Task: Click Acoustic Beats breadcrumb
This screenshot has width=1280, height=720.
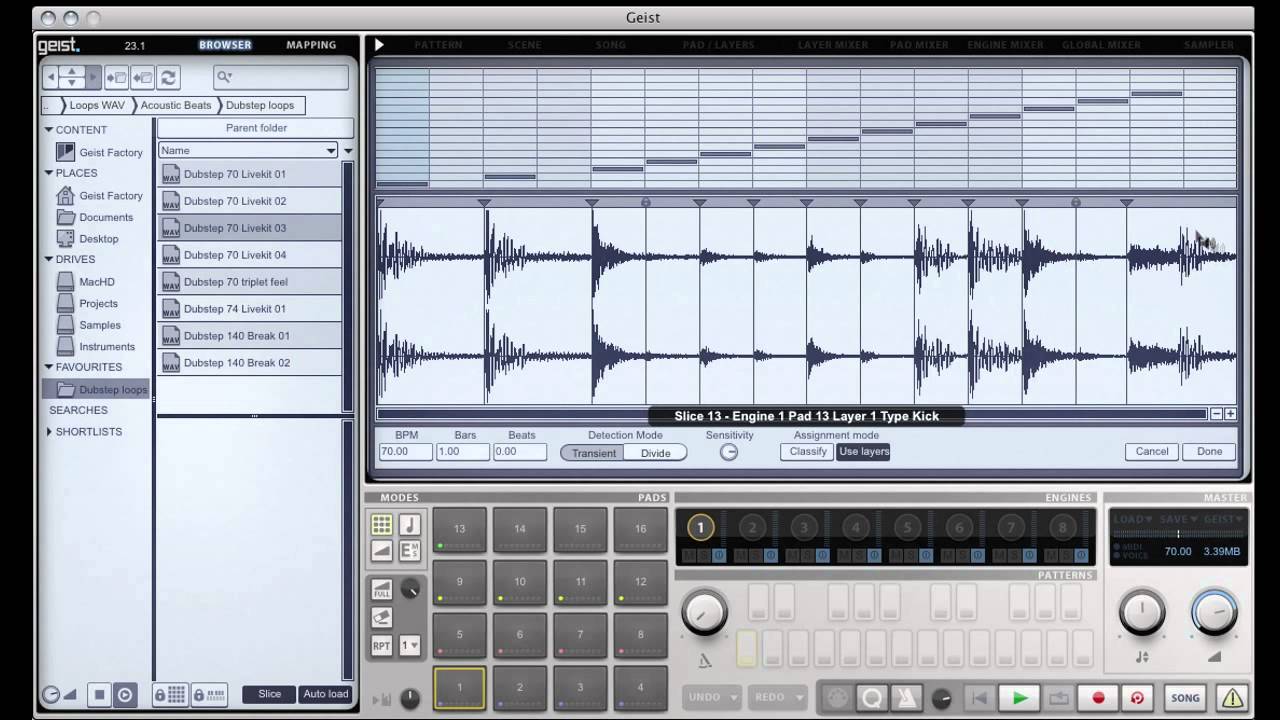Action: tap(175, 105)
